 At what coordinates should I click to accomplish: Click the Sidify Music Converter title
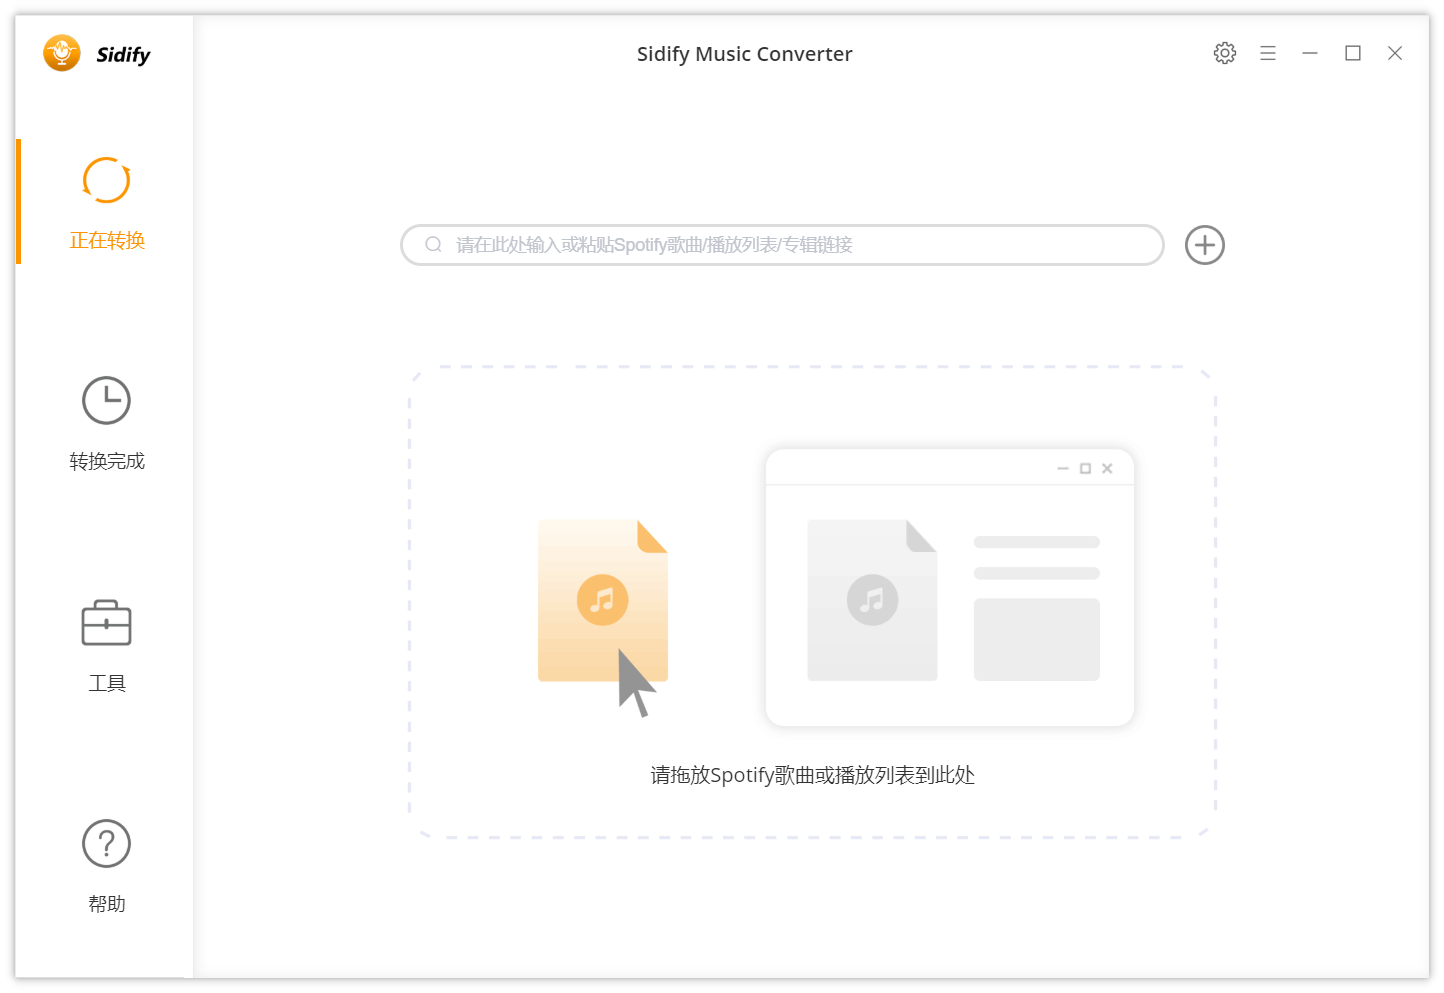[744, 53]
